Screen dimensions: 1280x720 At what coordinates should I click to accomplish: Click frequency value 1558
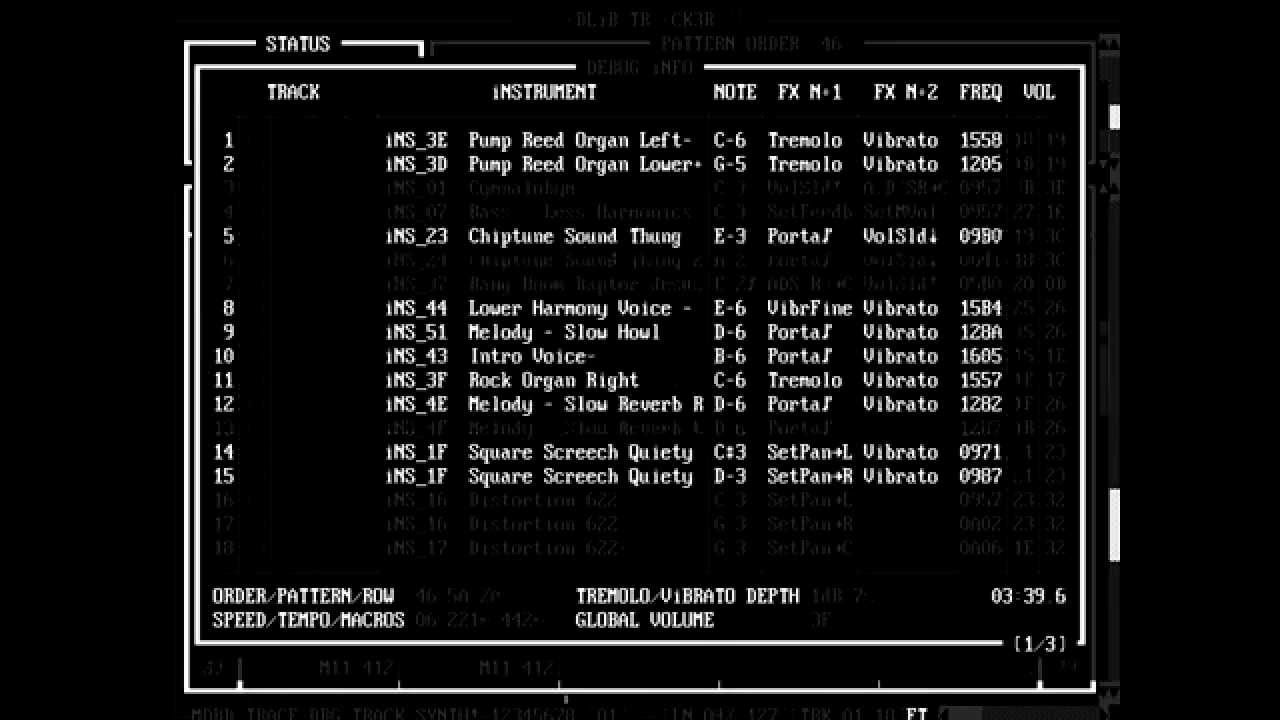click(x=980, y=141)
